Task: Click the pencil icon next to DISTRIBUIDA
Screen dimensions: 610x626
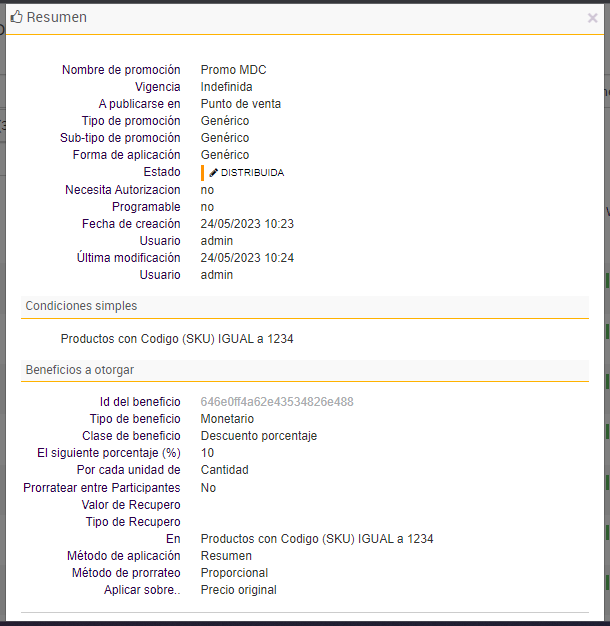Action: (214, 172)
